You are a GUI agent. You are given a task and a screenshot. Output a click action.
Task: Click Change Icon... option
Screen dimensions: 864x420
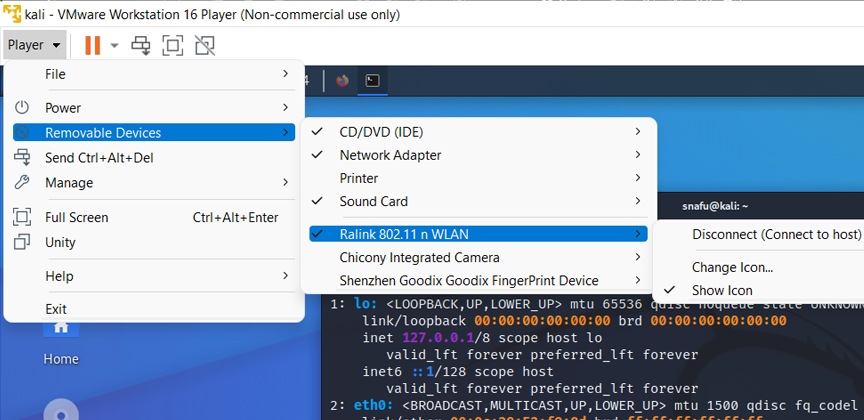(x=732, y=267)
